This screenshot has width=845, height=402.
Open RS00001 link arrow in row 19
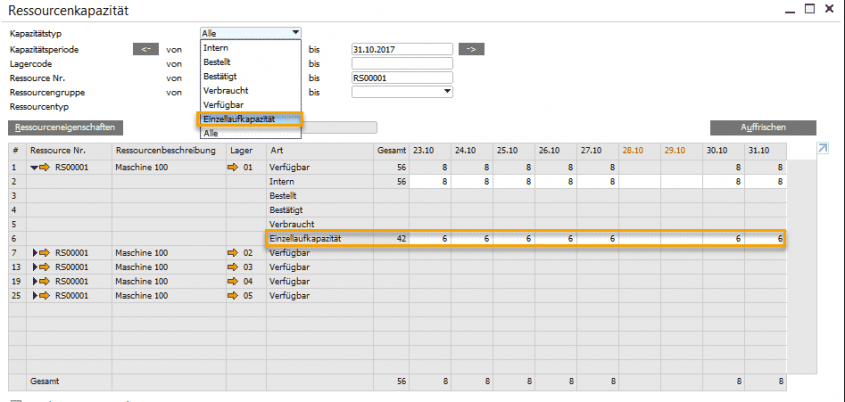[44, 281]
